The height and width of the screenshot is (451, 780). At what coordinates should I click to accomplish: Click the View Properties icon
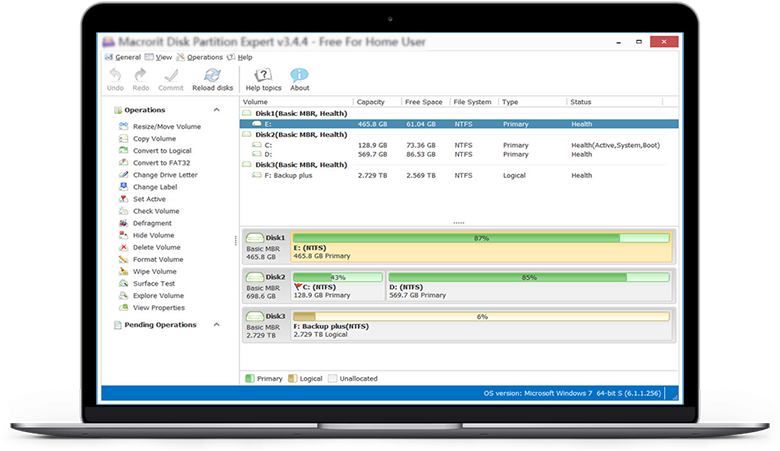[123, 307]
